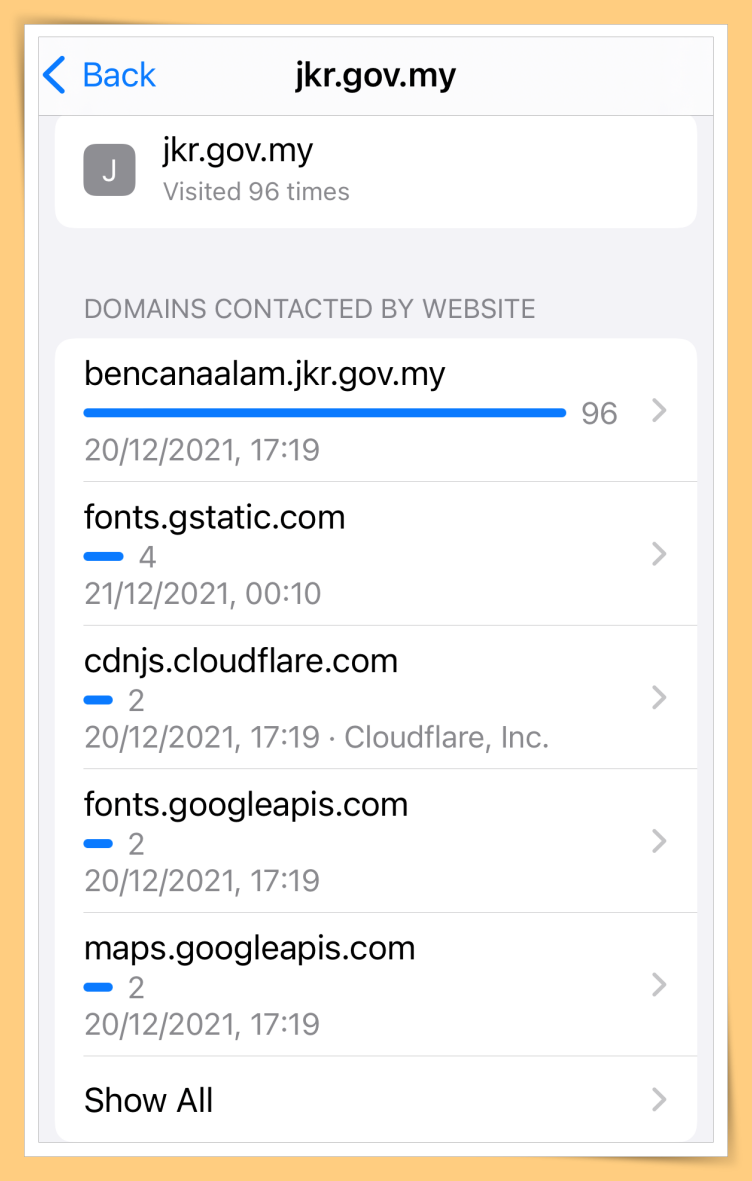Click the Visited 96 times summary card
This screenshot has width=752, height=1181.
point(375,172)
